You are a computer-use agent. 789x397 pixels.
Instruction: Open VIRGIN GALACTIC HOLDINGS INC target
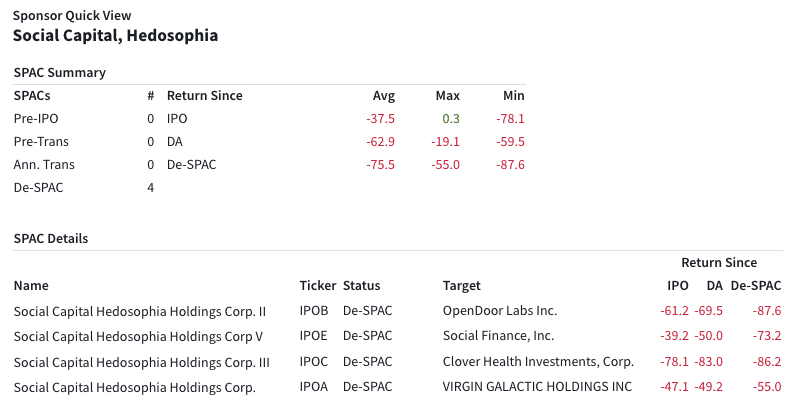[537, 387]
